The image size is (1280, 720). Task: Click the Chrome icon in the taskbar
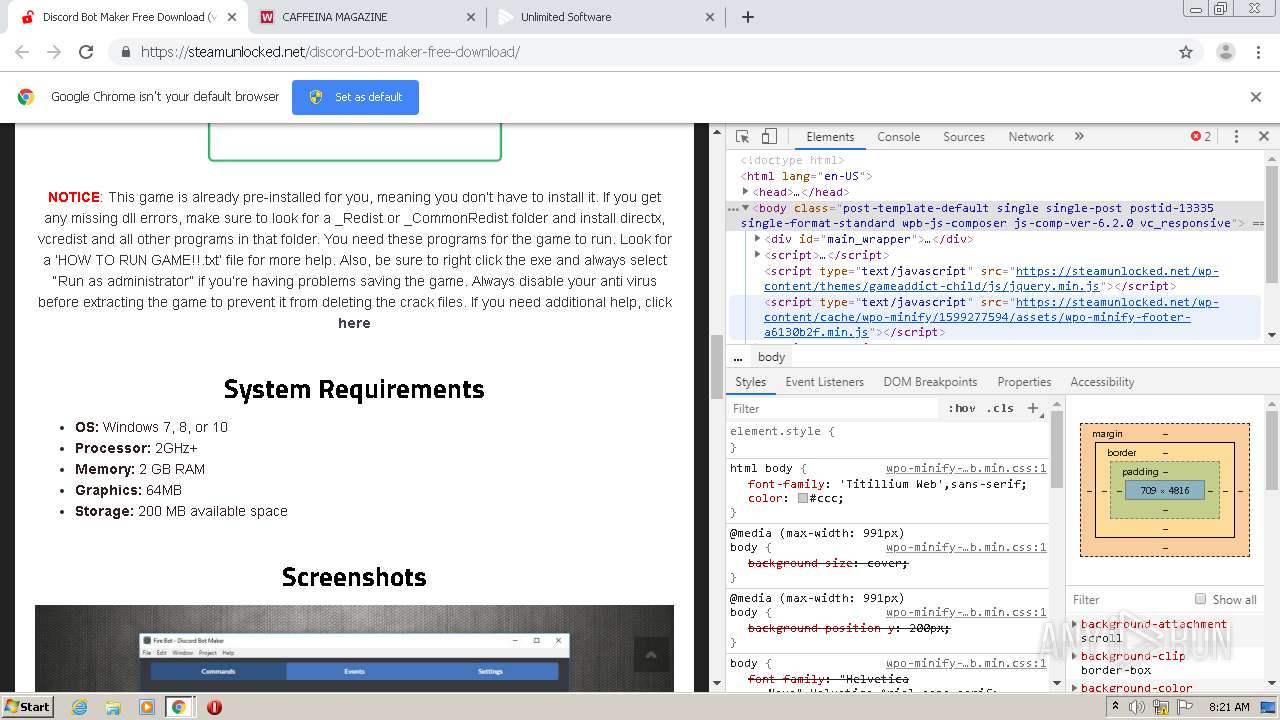point(178,707)
